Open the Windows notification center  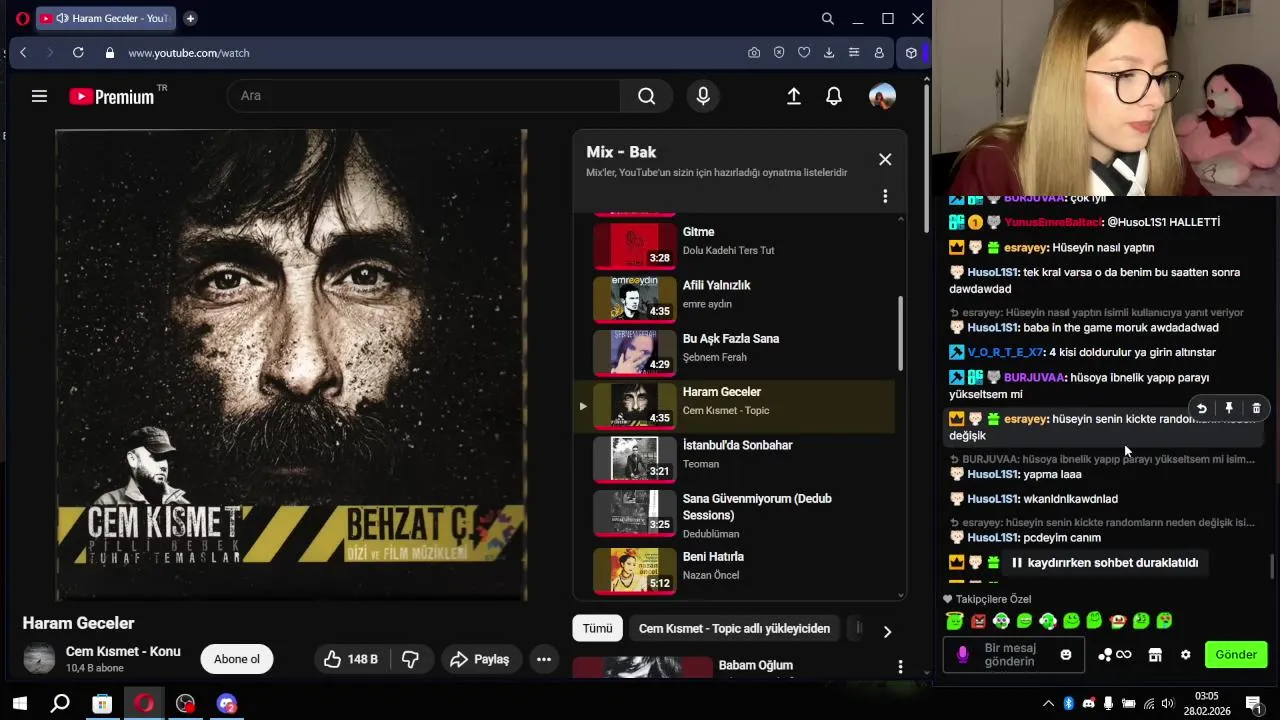click(1253, 703)
